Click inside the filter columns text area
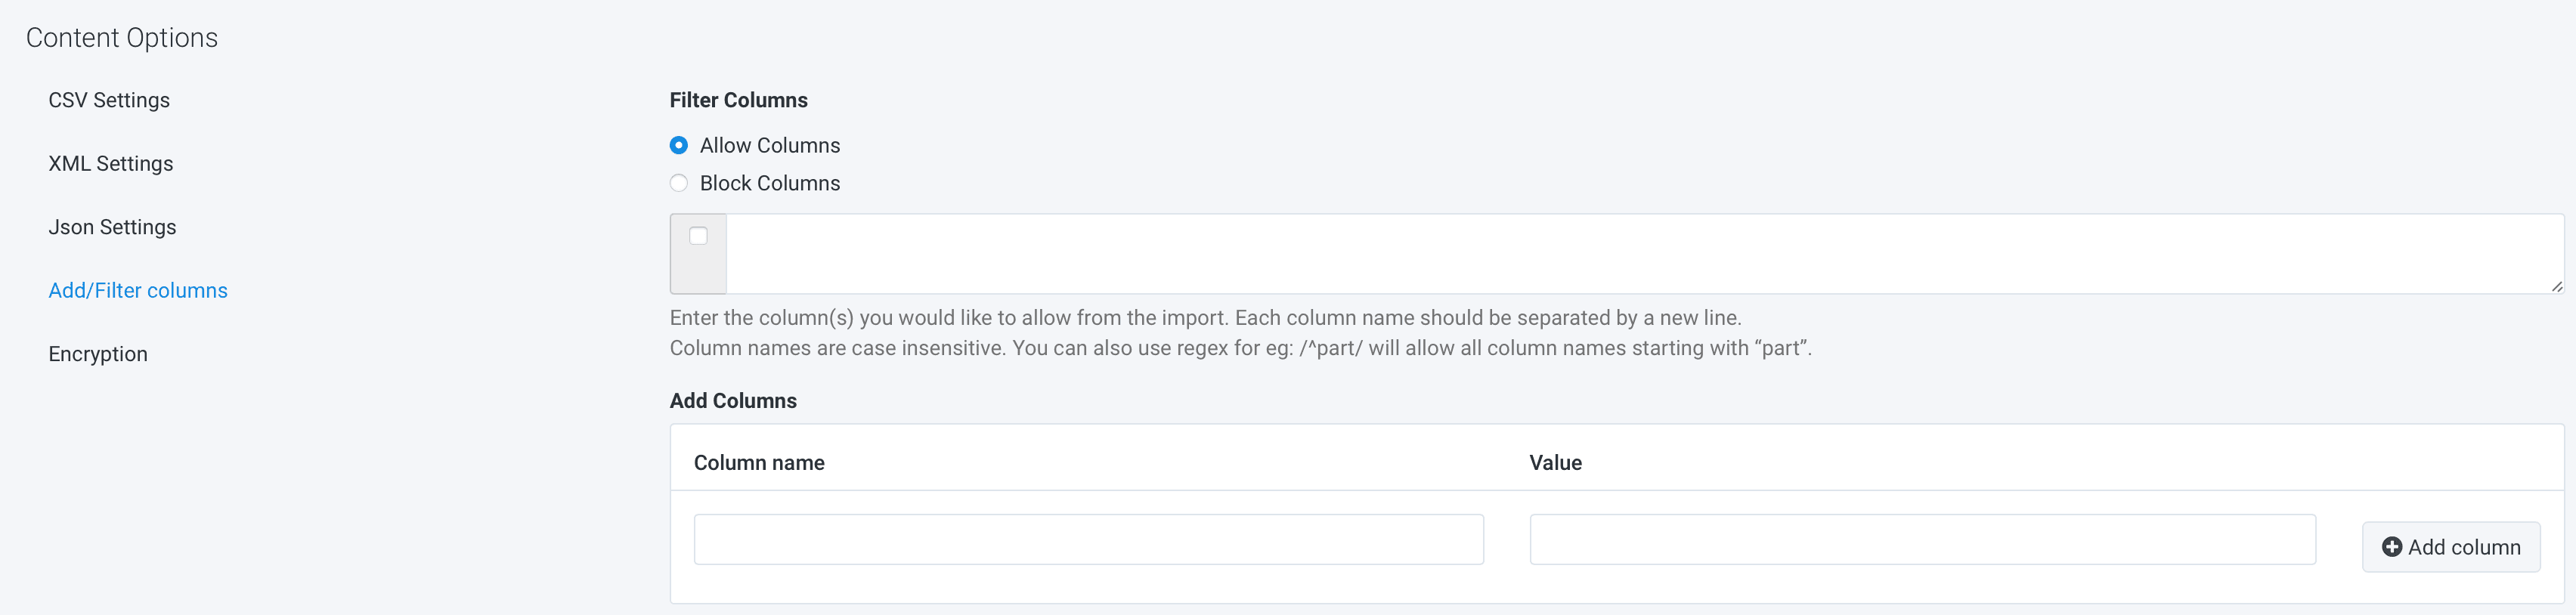2576x615 pixels. 1640,254
